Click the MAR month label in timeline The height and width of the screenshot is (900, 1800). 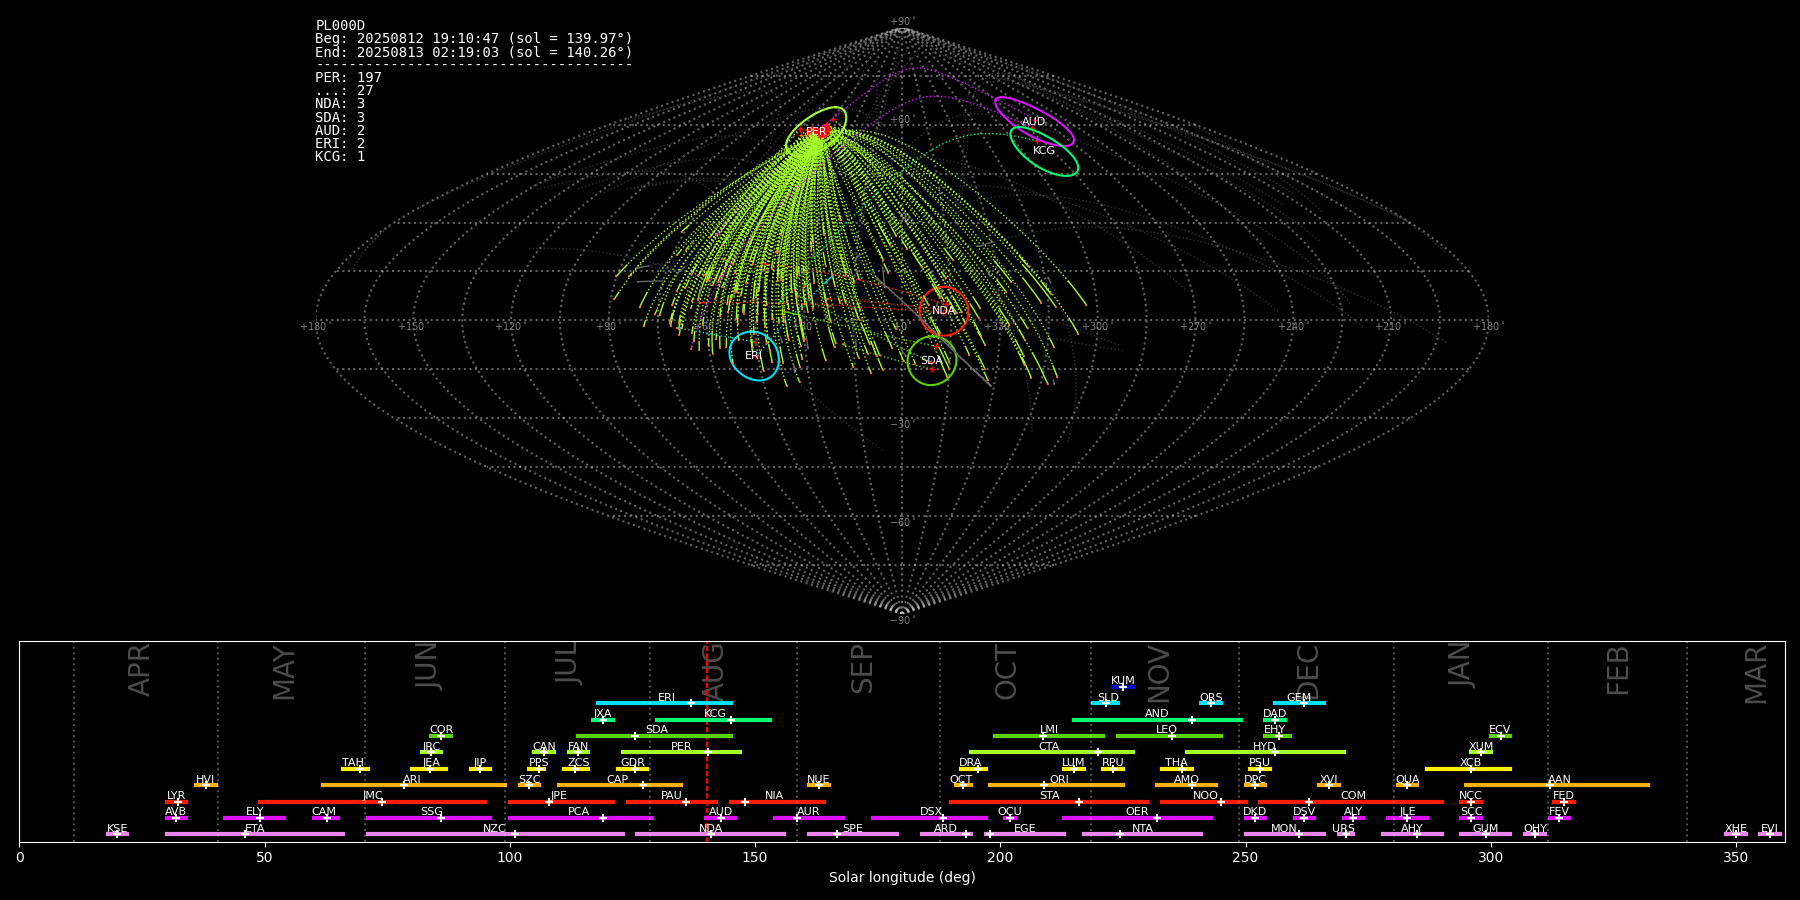1756,673
